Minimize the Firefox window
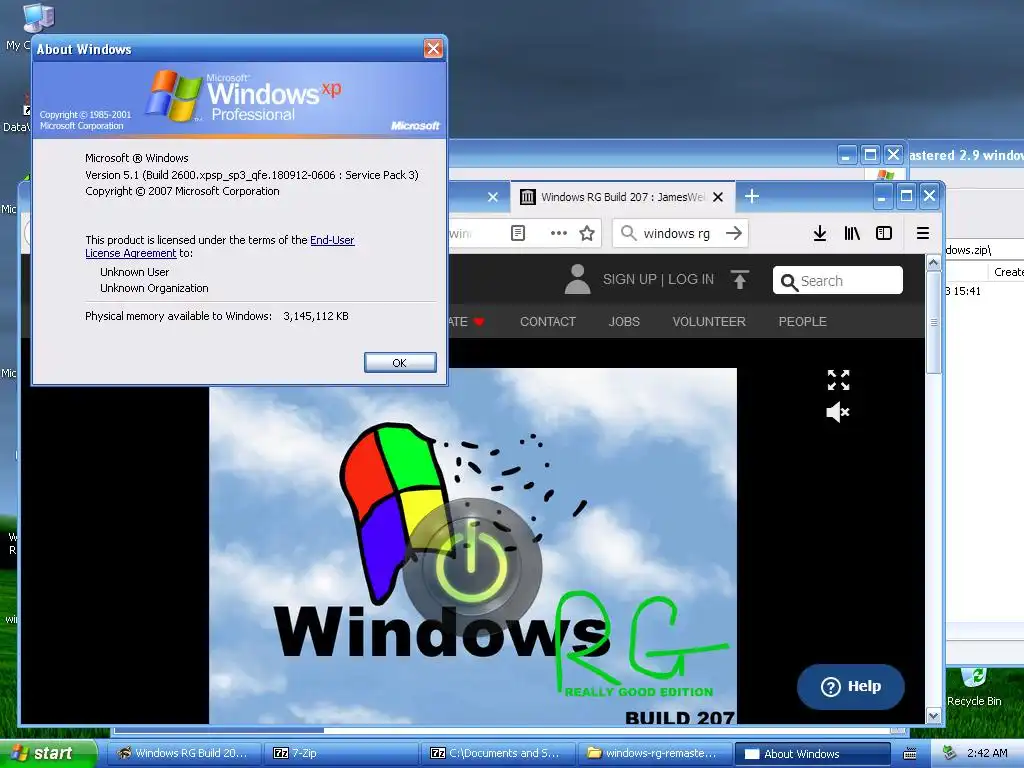1024x768 pixels. [882, 196]
